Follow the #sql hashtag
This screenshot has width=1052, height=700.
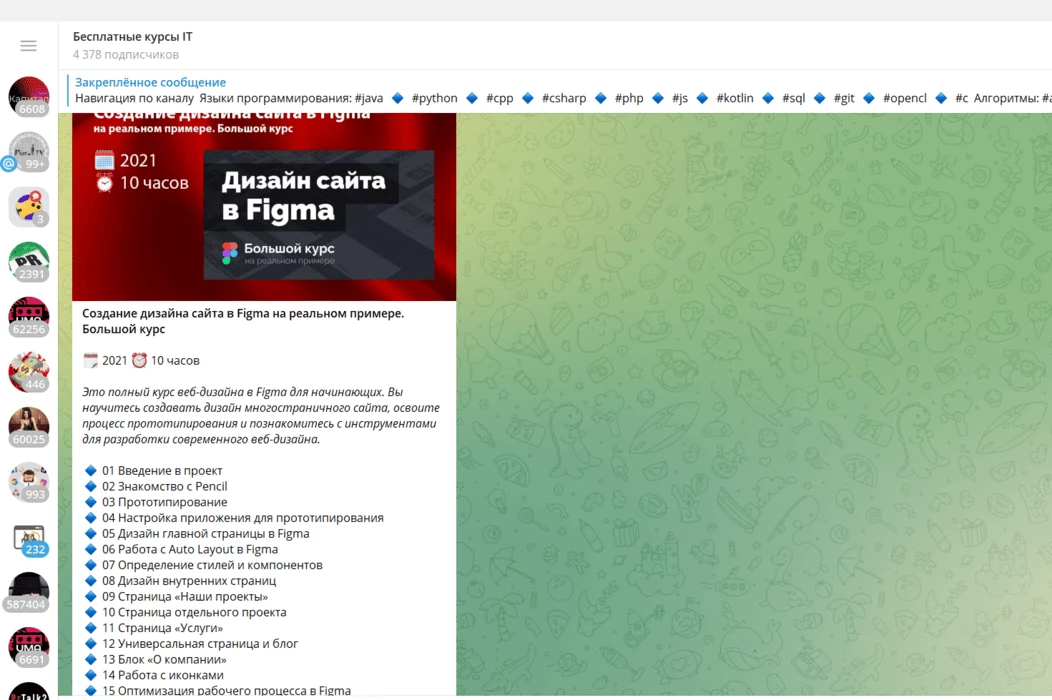coord(794,98)
